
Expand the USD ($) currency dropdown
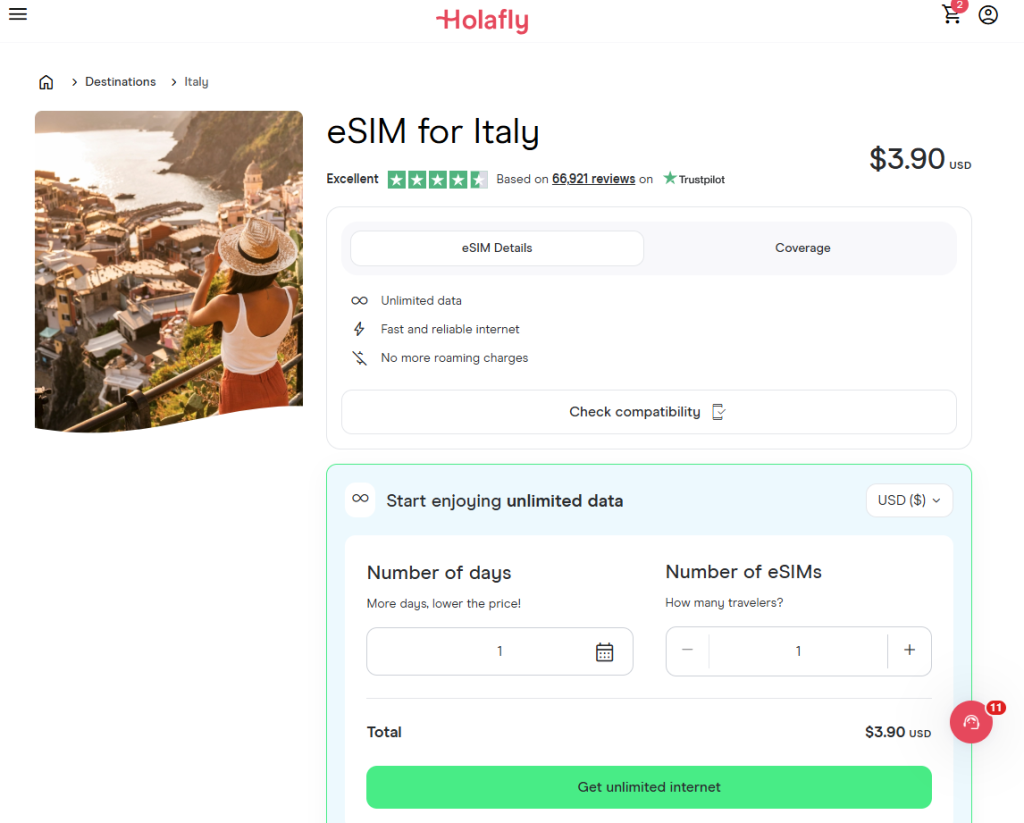coord(909,501)
